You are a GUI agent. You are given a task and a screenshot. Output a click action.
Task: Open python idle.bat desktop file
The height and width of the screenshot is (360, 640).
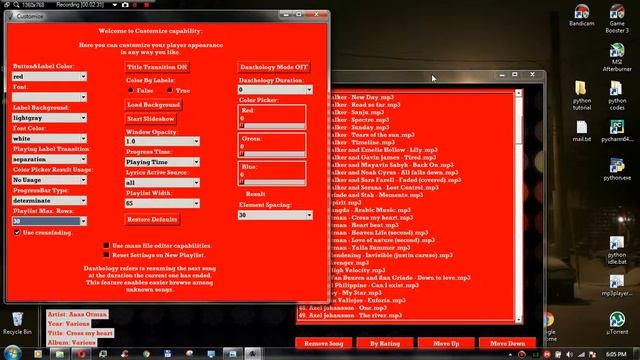617,250
